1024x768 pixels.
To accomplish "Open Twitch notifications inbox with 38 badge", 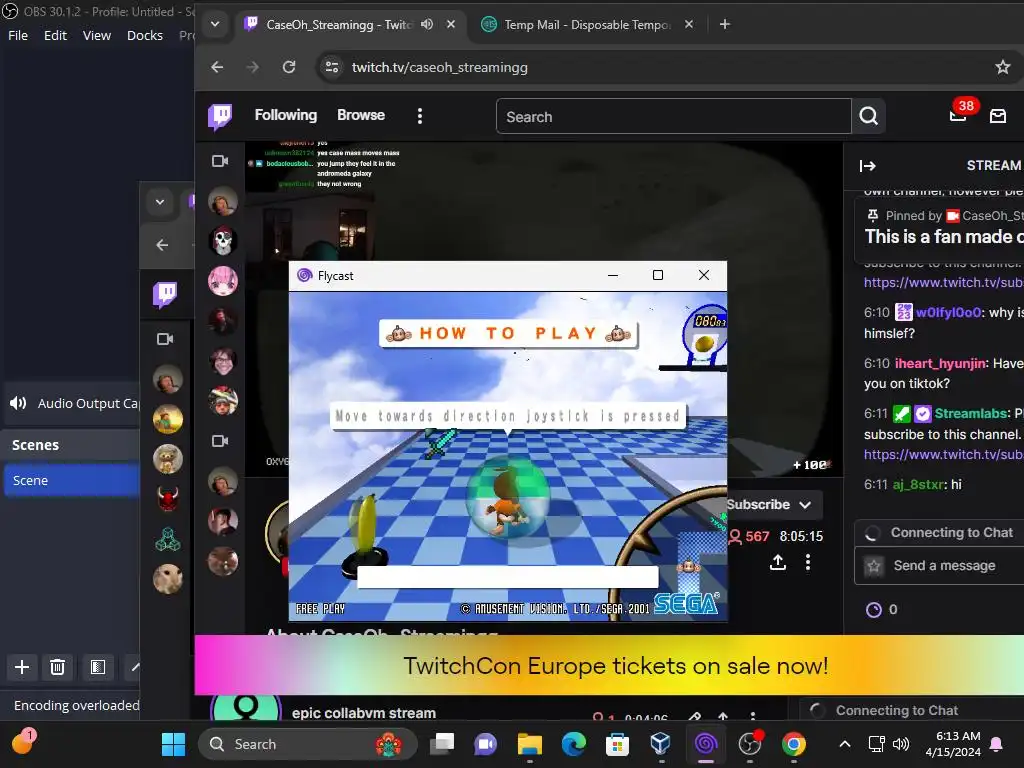I will point(959,114).
